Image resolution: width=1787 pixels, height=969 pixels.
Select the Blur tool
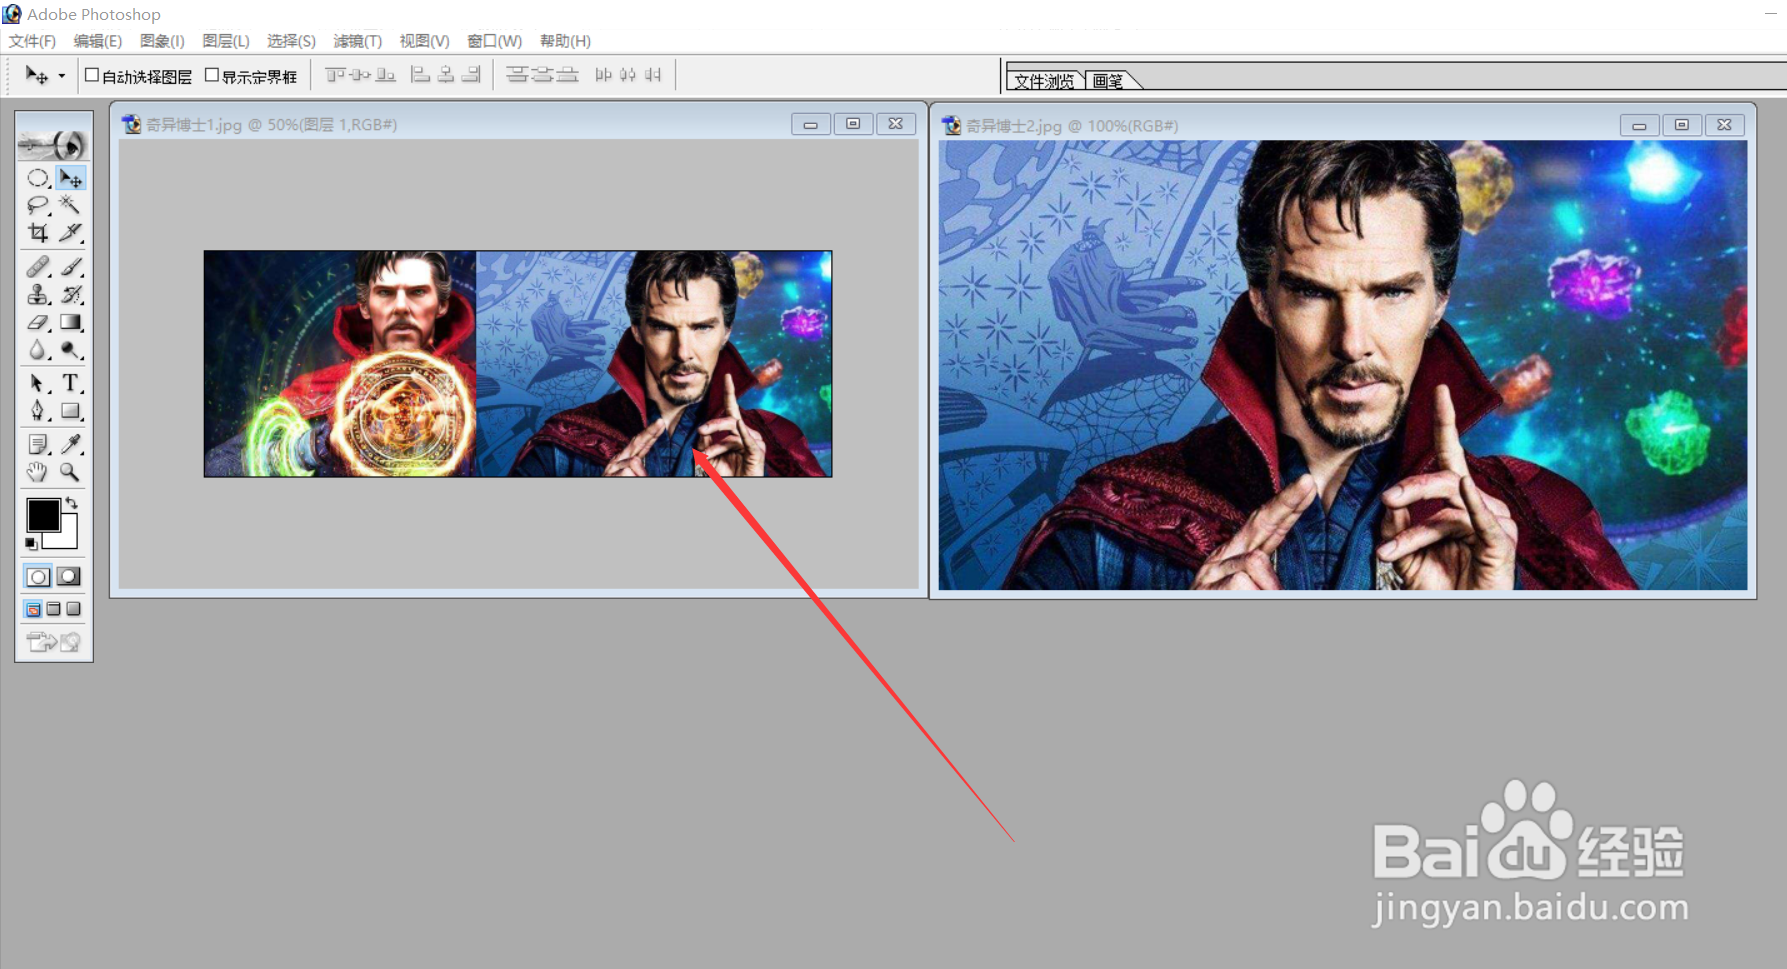[x=38, y=350]
